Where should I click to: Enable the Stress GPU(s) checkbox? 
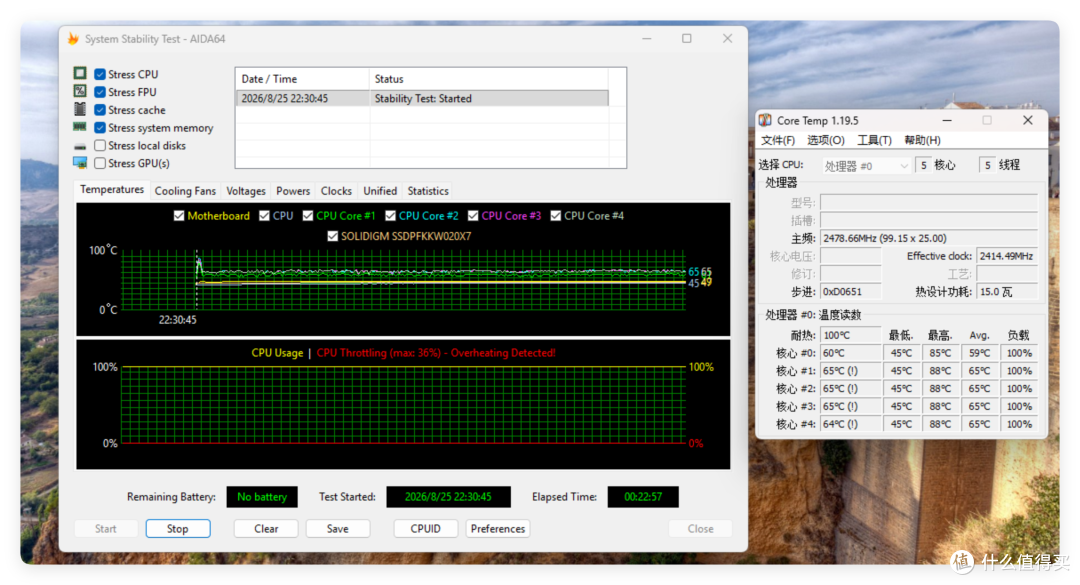(100, 163)
